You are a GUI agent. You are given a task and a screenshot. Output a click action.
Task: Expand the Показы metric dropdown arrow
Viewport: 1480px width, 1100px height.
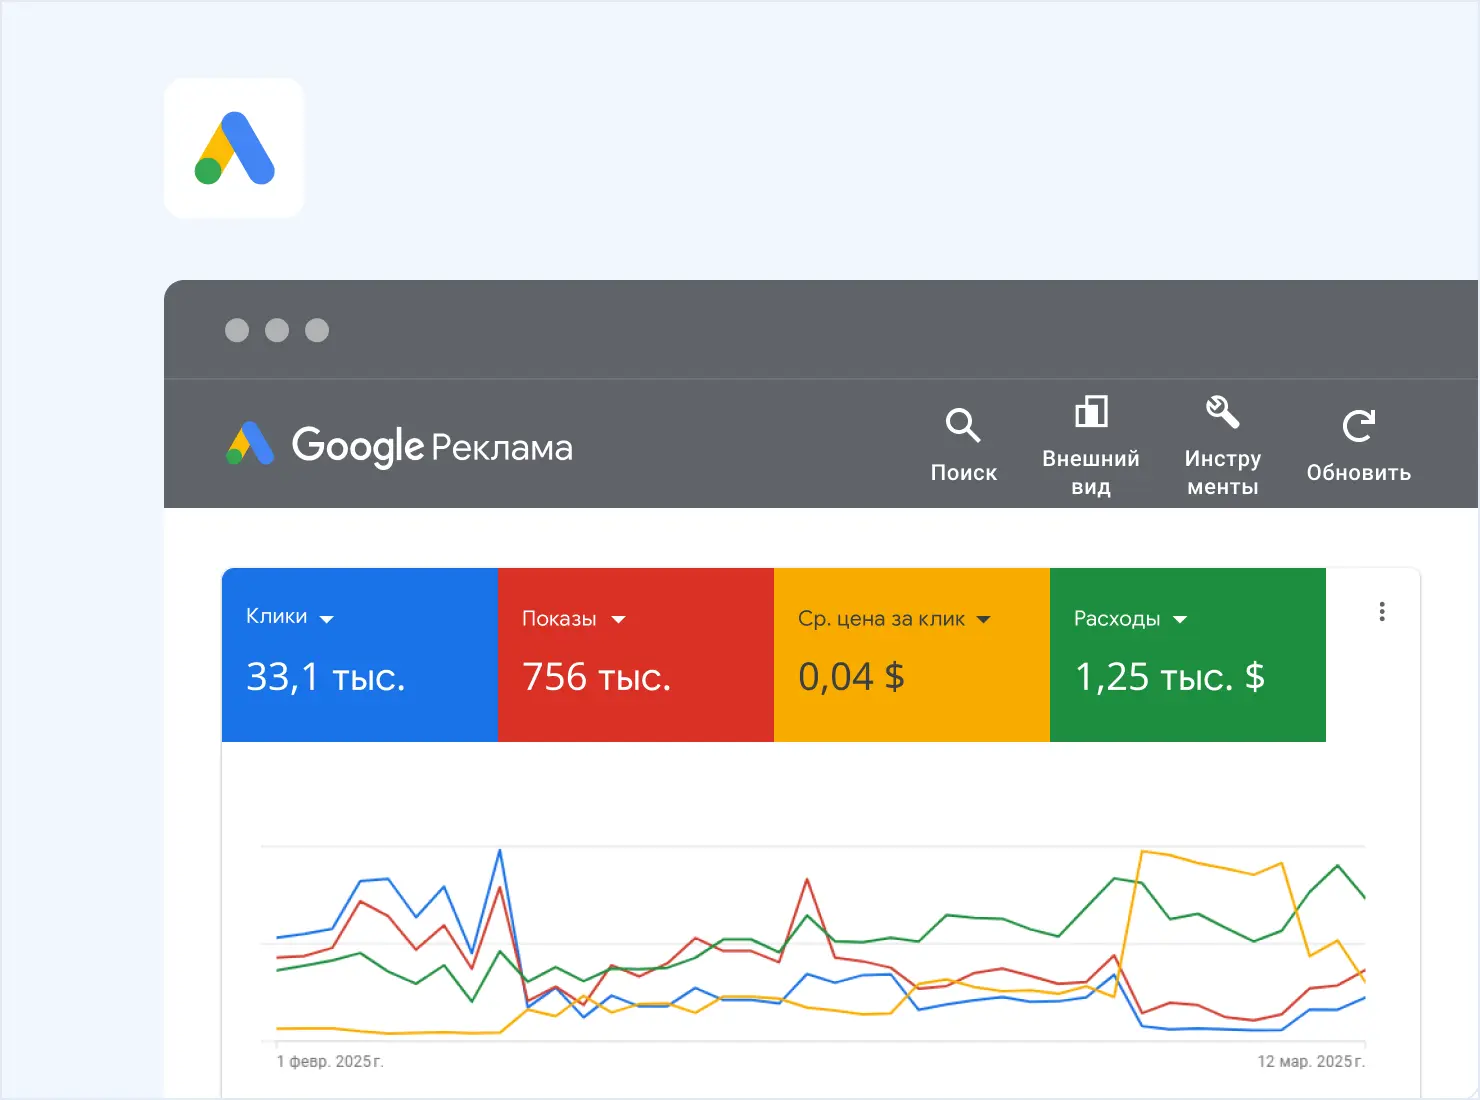[x=618, y=620]
